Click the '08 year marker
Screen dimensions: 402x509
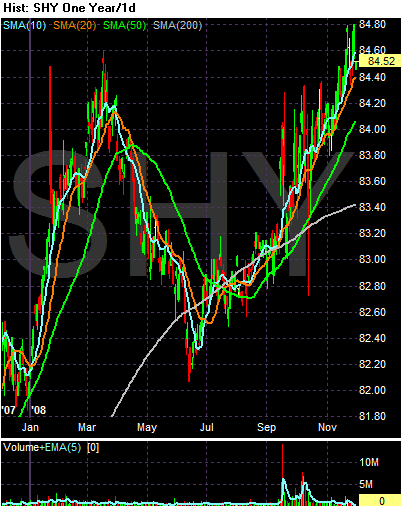39,410
